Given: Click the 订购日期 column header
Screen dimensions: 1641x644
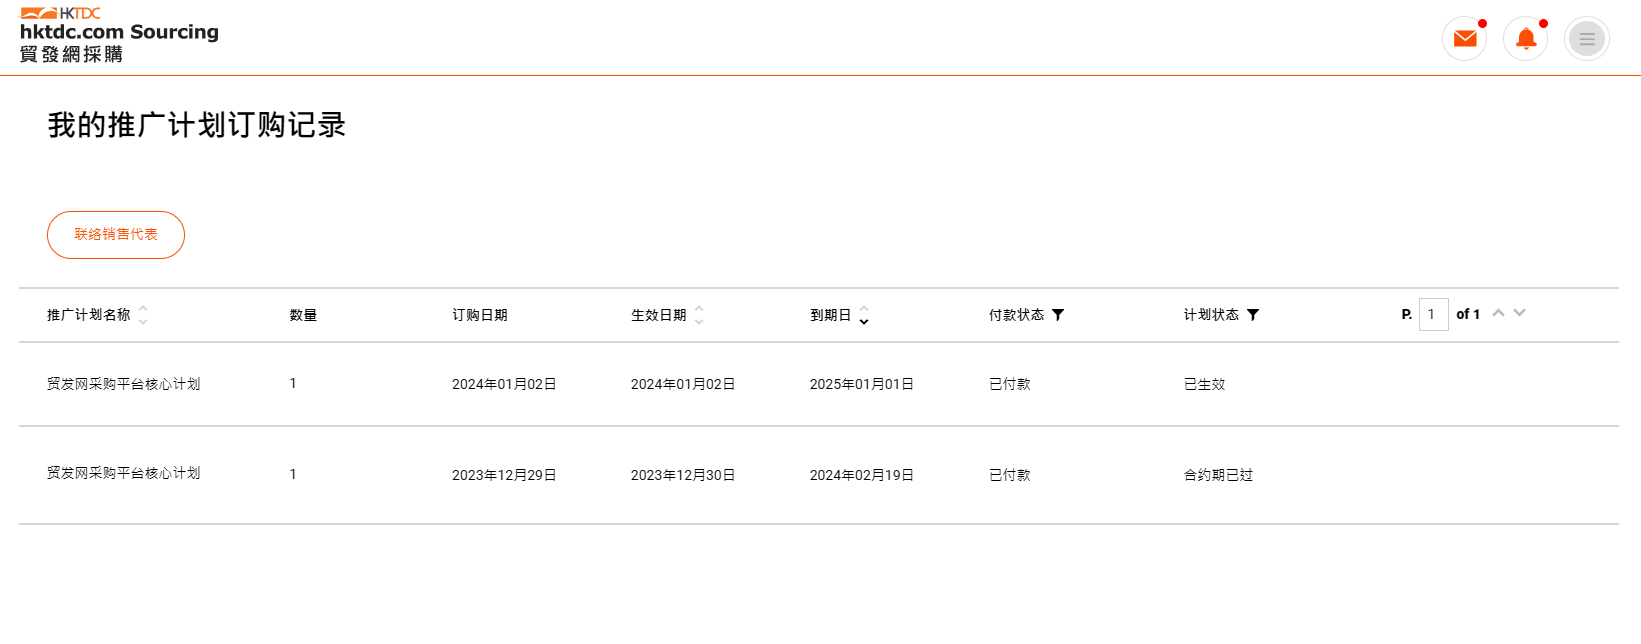Looking at the screenshot, I should click(x=480, y=315).
